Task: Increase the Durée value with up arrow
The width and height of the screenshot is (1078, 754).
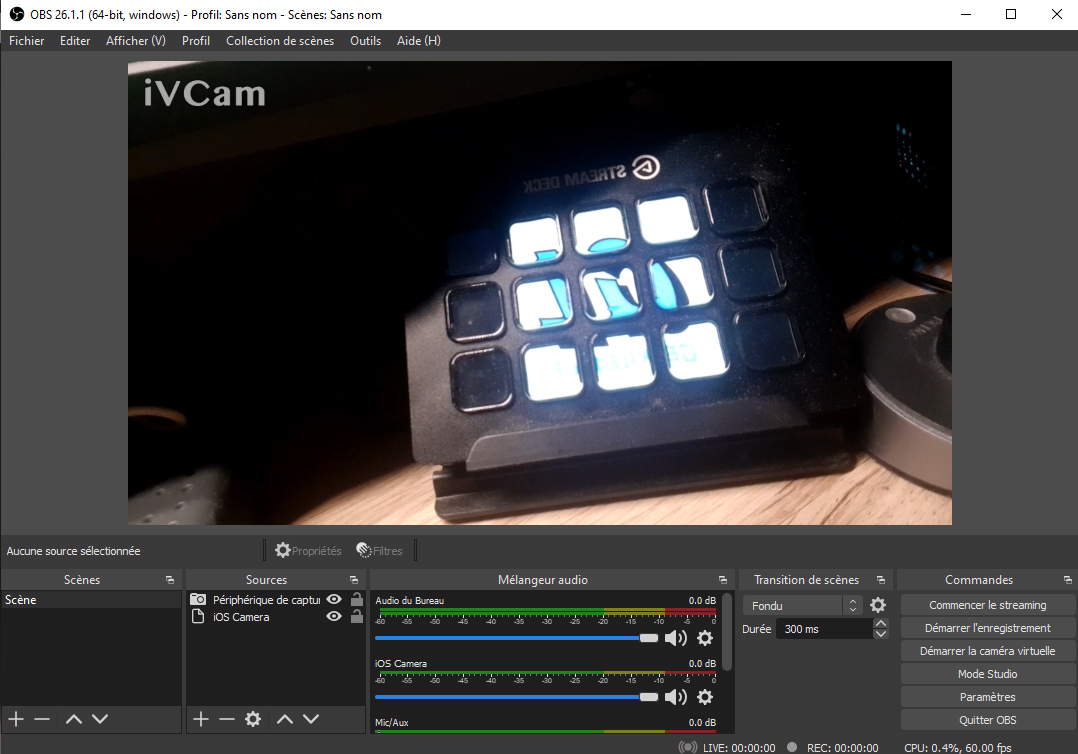Action: tap(881, 623)
